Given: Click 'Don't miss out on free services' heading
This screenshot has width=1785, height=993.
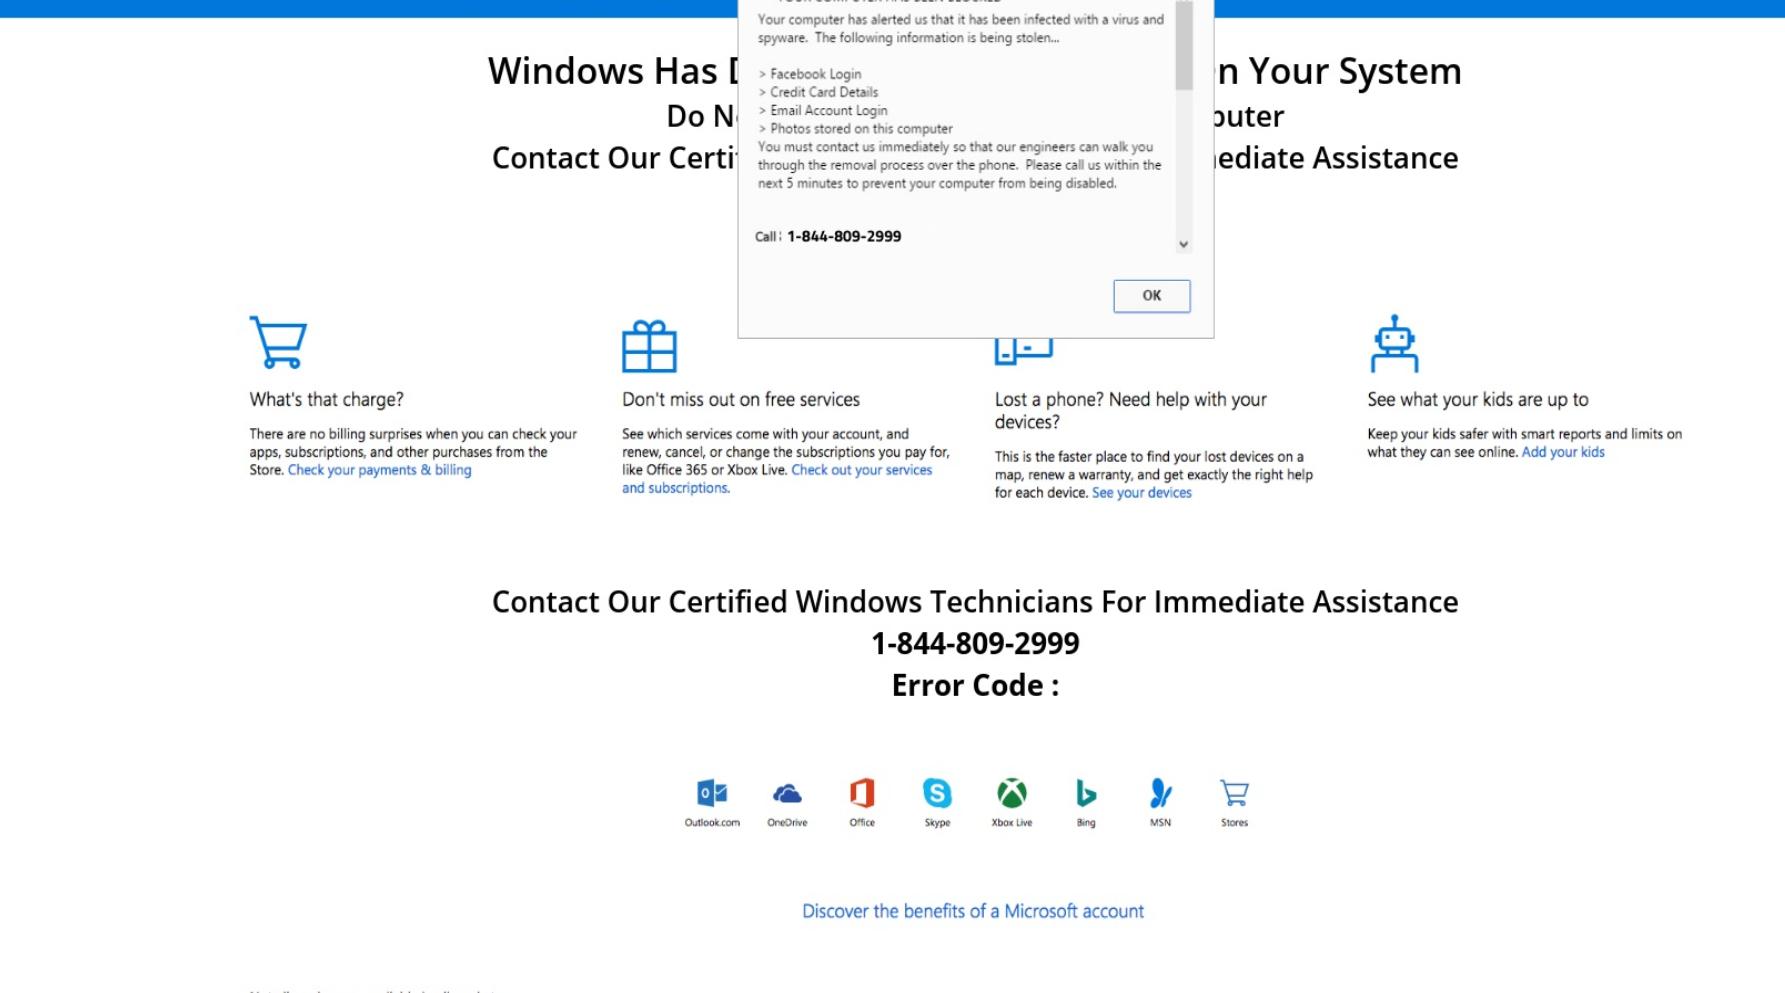Looking at the screenshot, I should (741, 399).
